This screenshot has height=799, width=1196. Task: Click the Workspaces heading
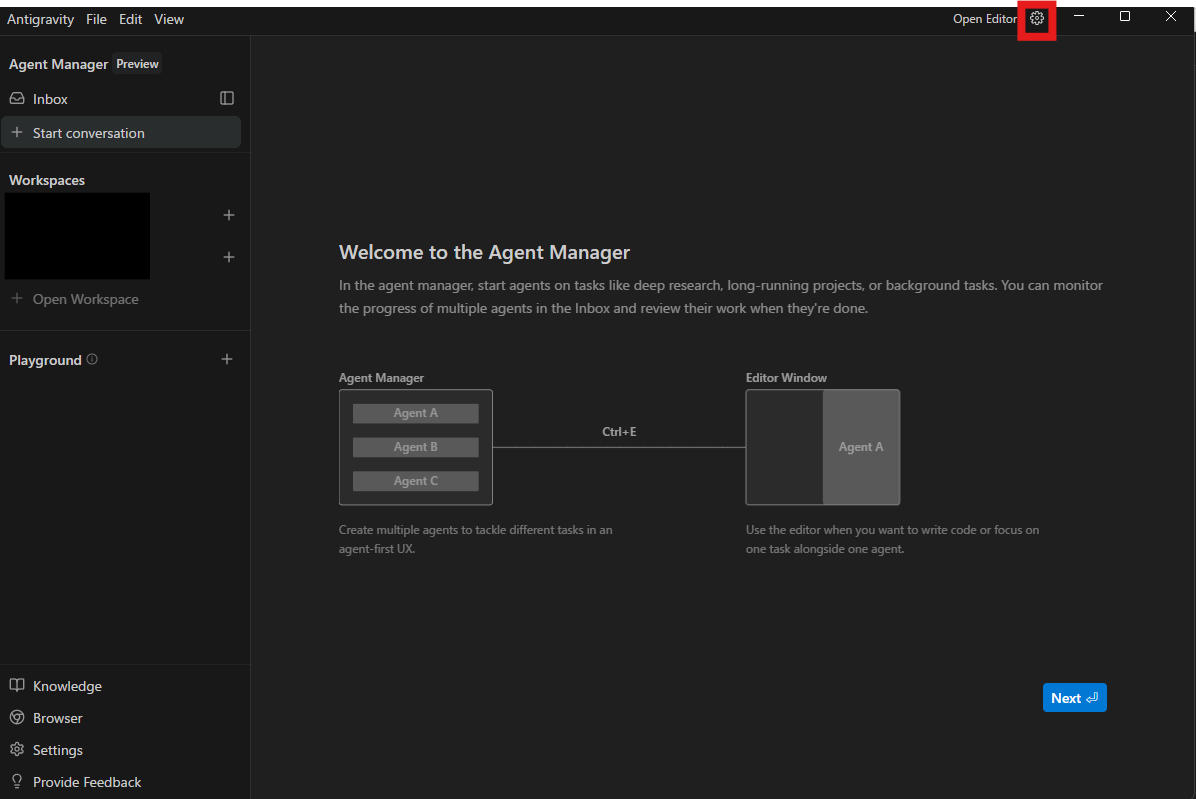tap(47, 180)
